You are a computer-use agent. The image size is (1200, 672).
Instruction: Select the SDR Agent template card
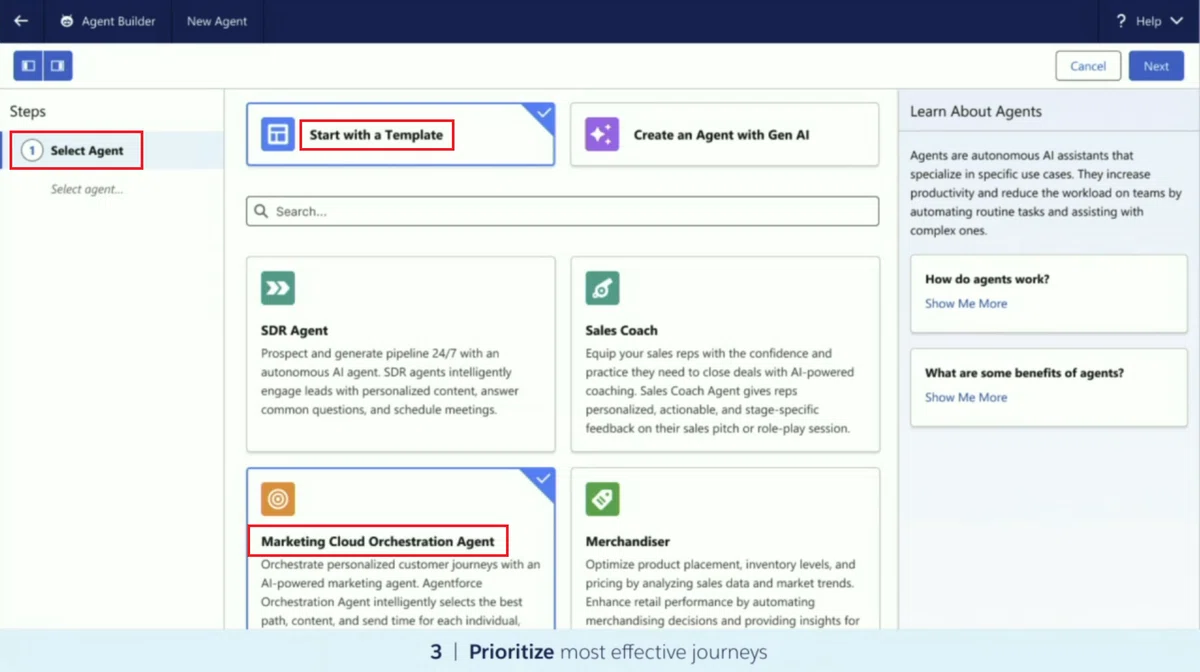(401, 354)
